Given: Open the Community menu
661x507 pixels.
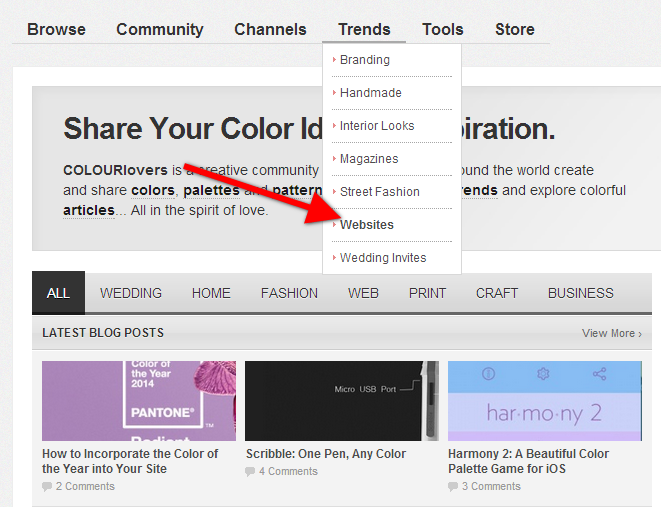Looking at the screenshot, I should 159,29.
